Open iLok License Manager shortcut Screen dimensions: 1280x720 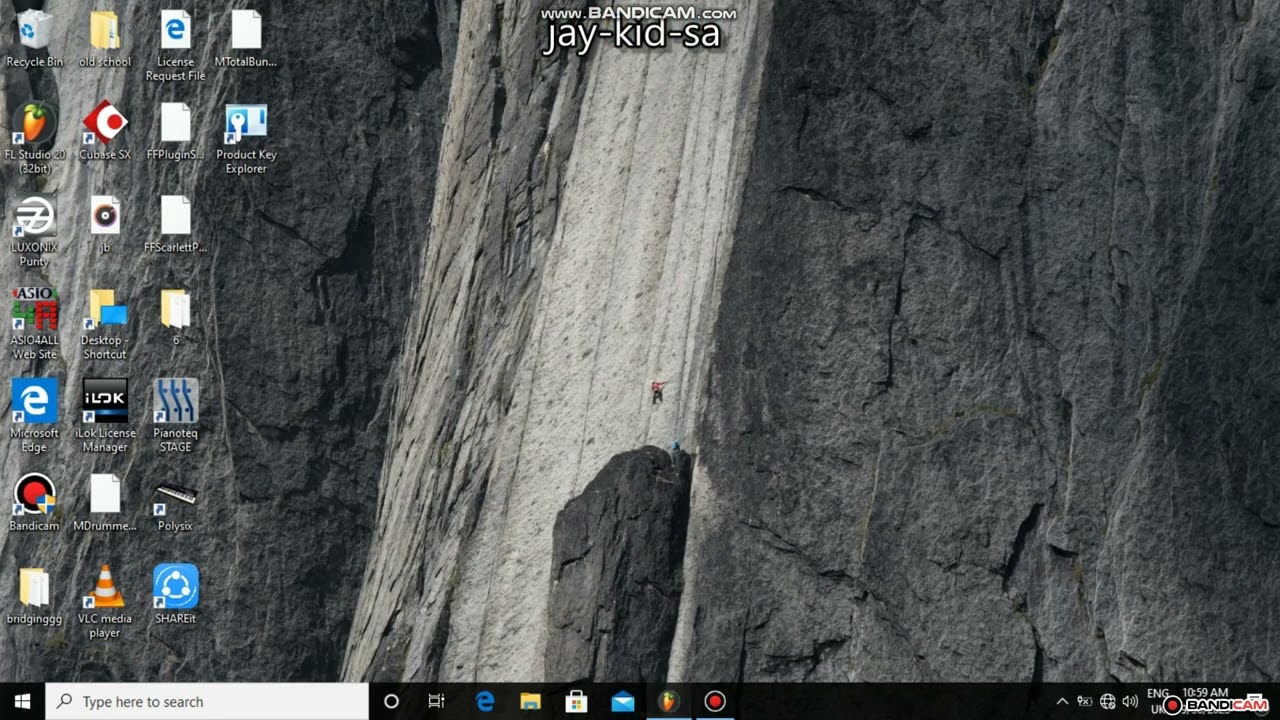[x=105, y=416]
